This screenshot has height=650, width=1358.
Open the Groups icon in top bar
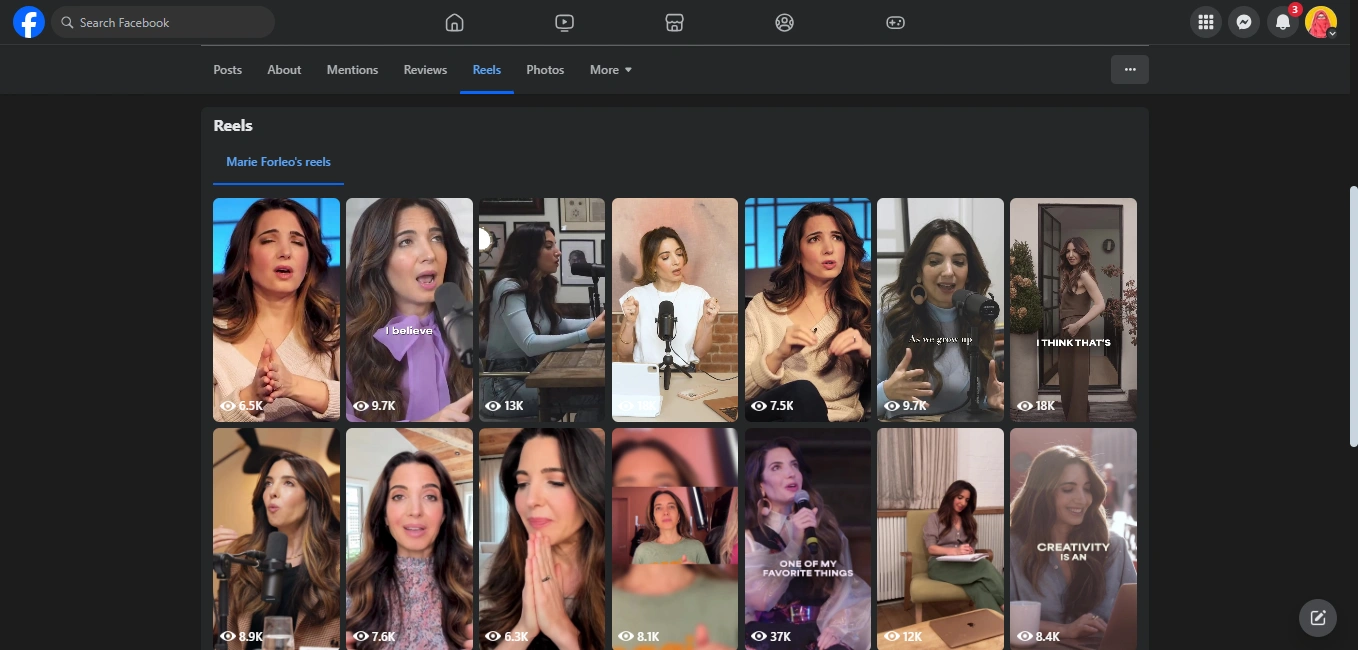[784, 22]
